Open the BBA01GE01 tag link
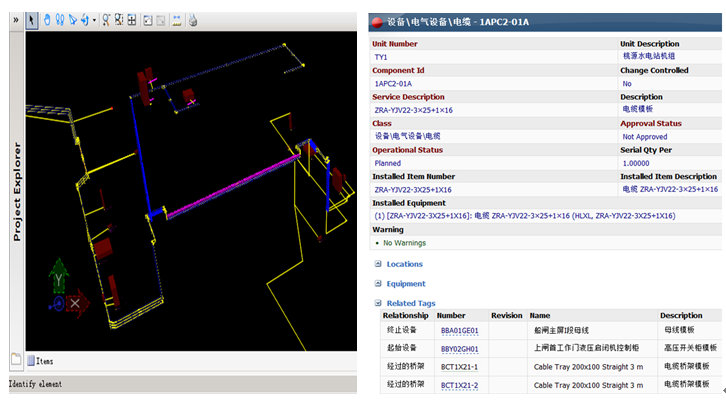Viewport: 726px width, 406px height. point(459,330)
